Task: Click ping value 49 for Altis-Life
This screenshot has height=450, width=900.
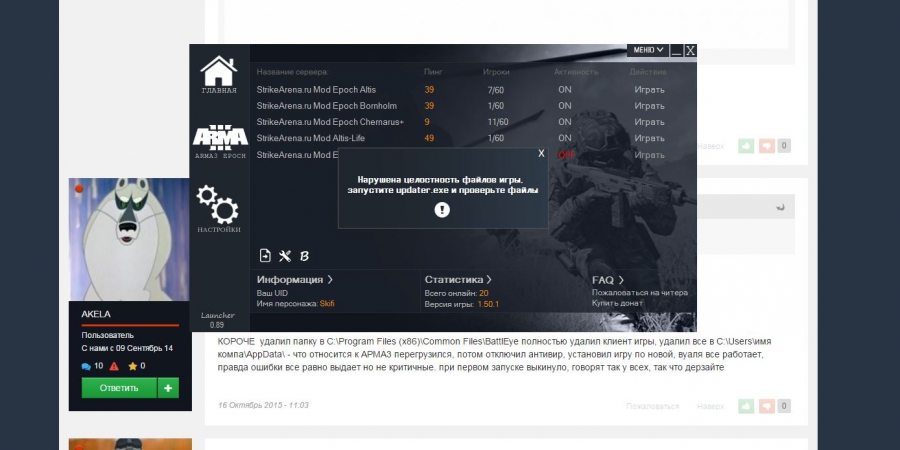Action: (429, 138)
